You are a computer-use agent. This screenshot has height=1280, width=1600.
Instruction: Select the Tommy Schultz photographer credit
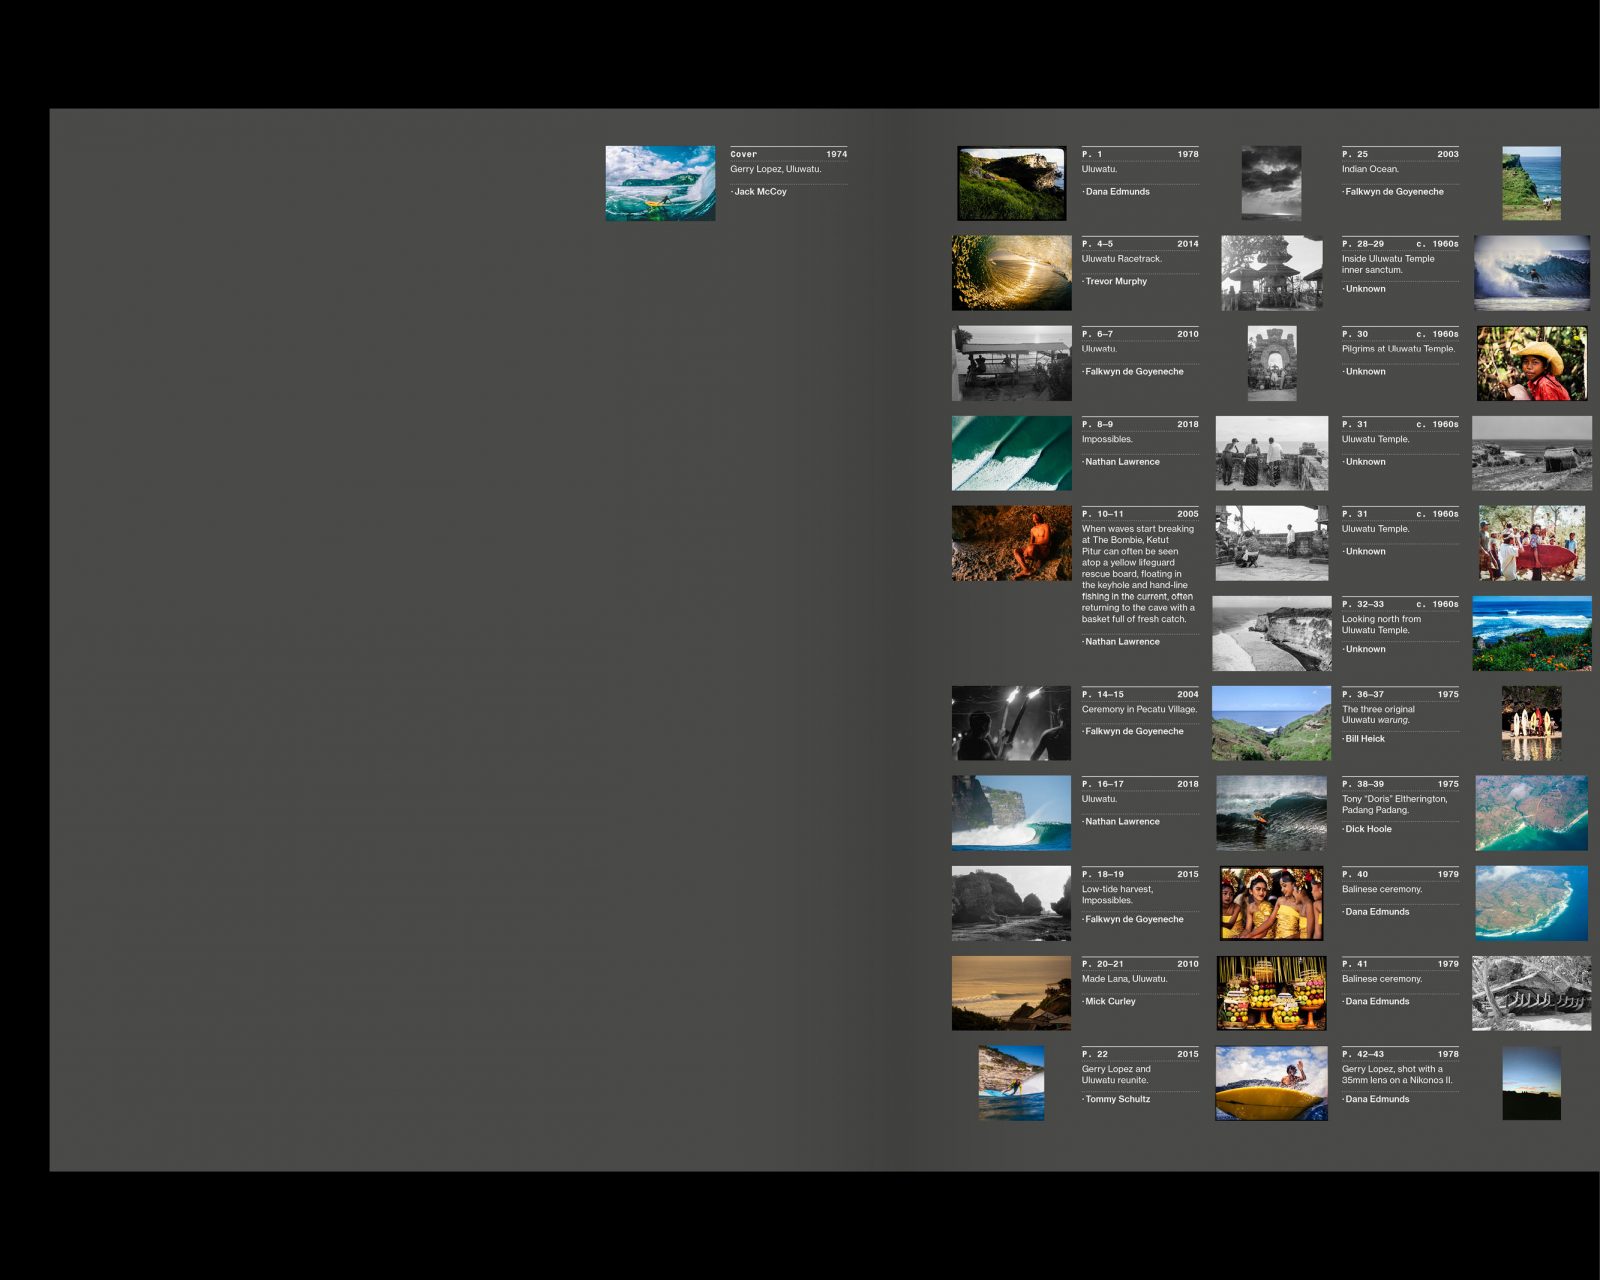tap(1117, 1099)
